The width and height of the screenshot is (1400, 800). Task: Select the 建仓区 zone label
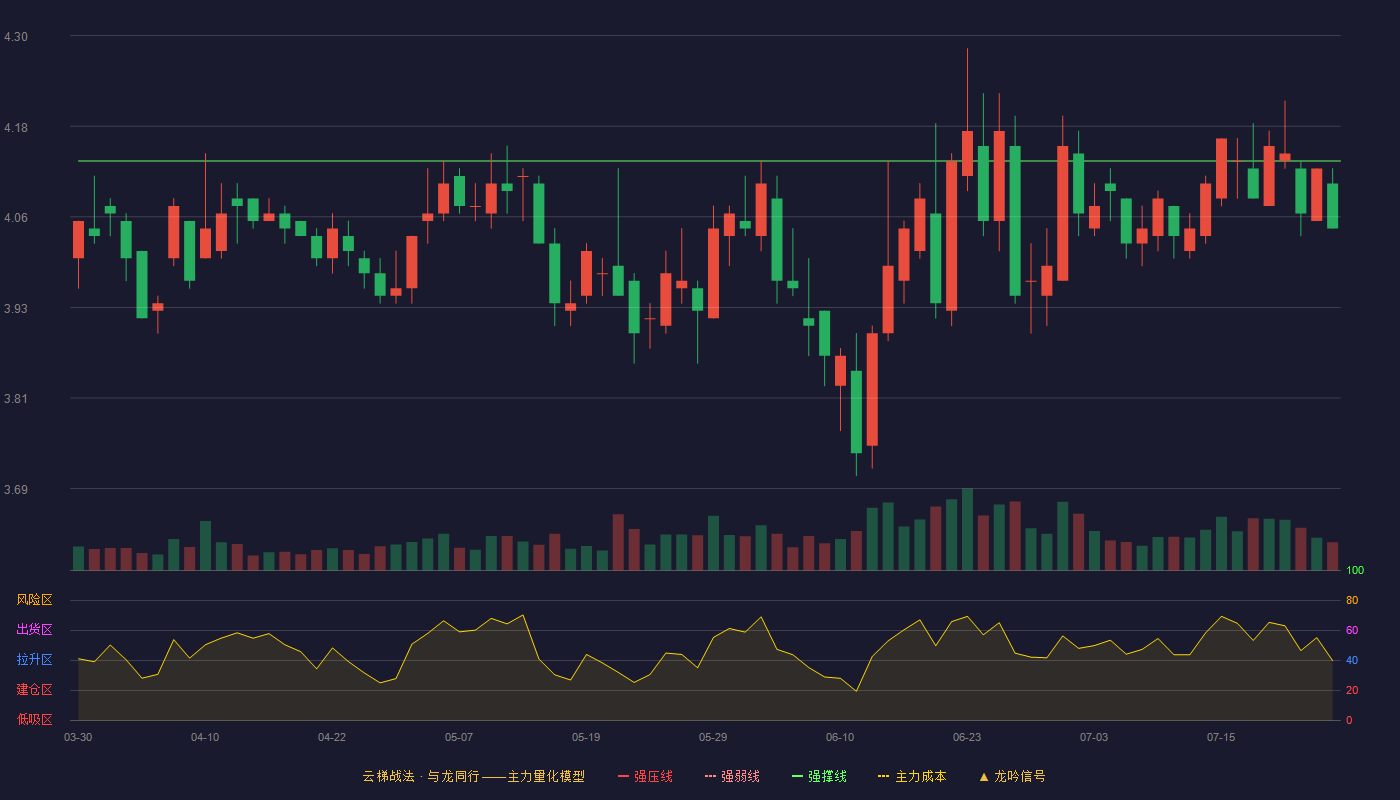point(35,690)
